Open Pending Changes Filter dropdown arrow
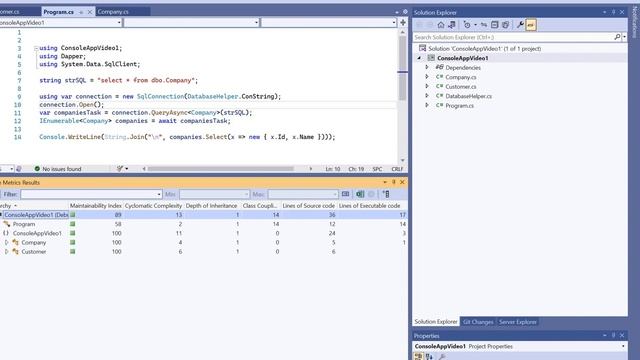 coord(475,25)
